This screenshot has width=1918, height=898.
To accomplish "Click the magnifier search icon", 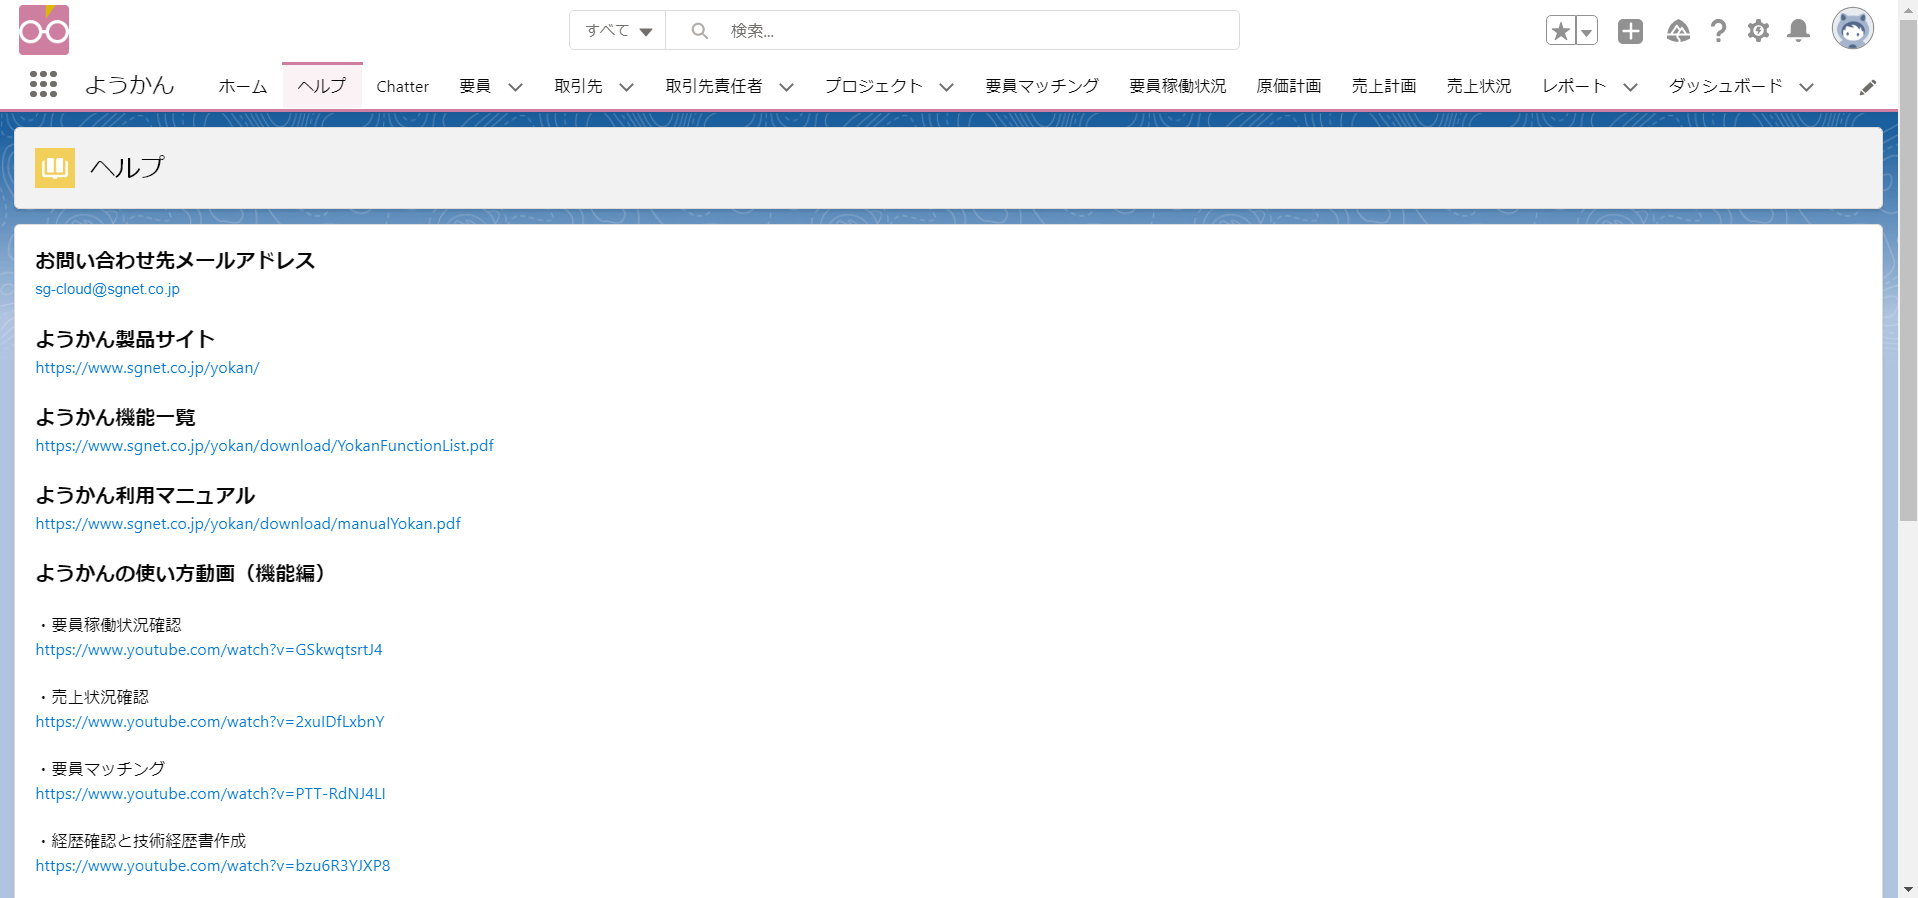I will 700,31.
